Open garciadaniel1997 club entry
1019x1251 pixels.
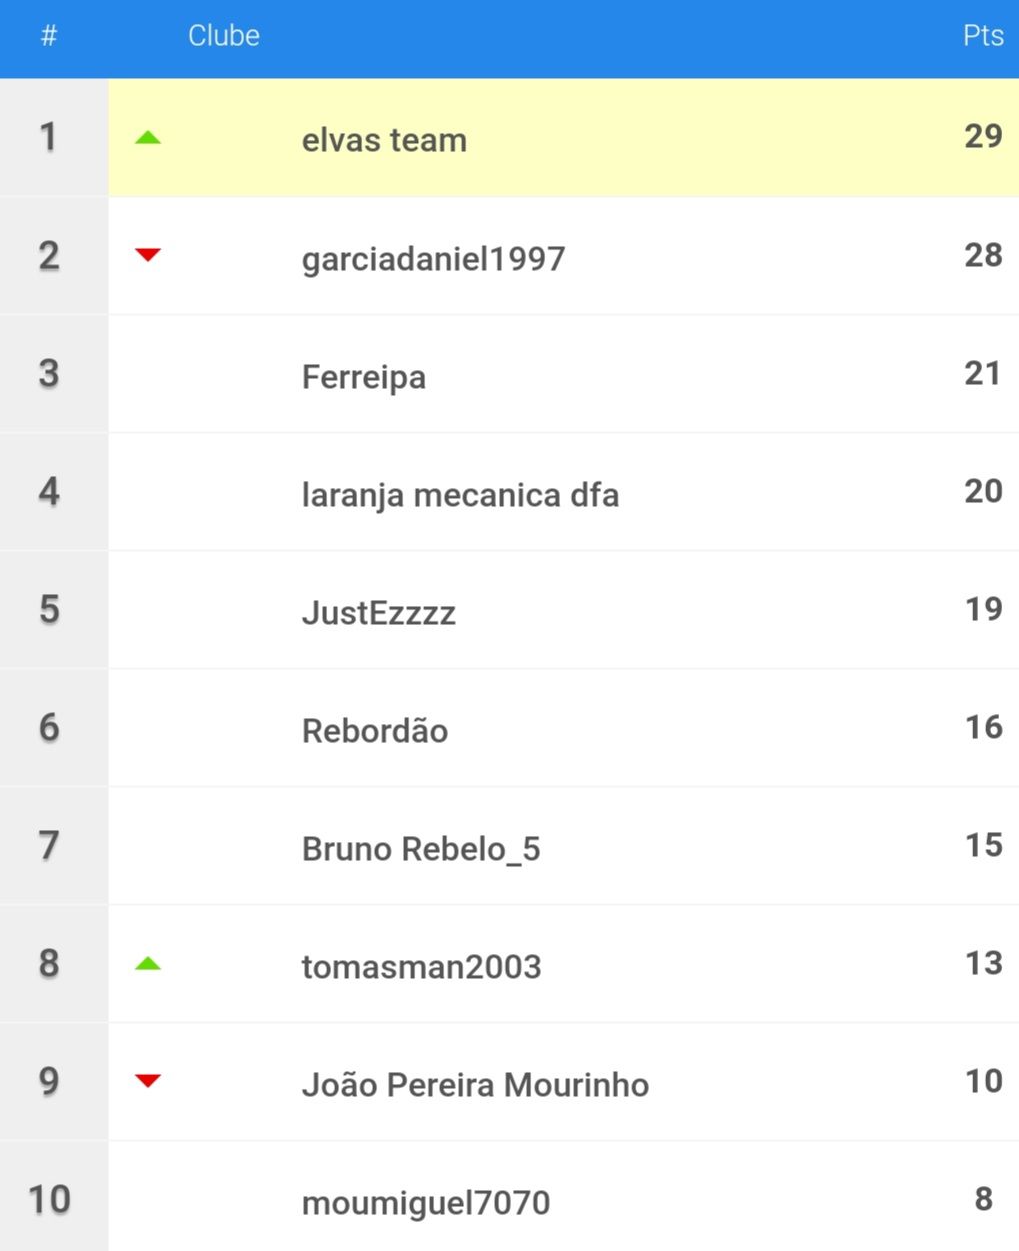433,259
